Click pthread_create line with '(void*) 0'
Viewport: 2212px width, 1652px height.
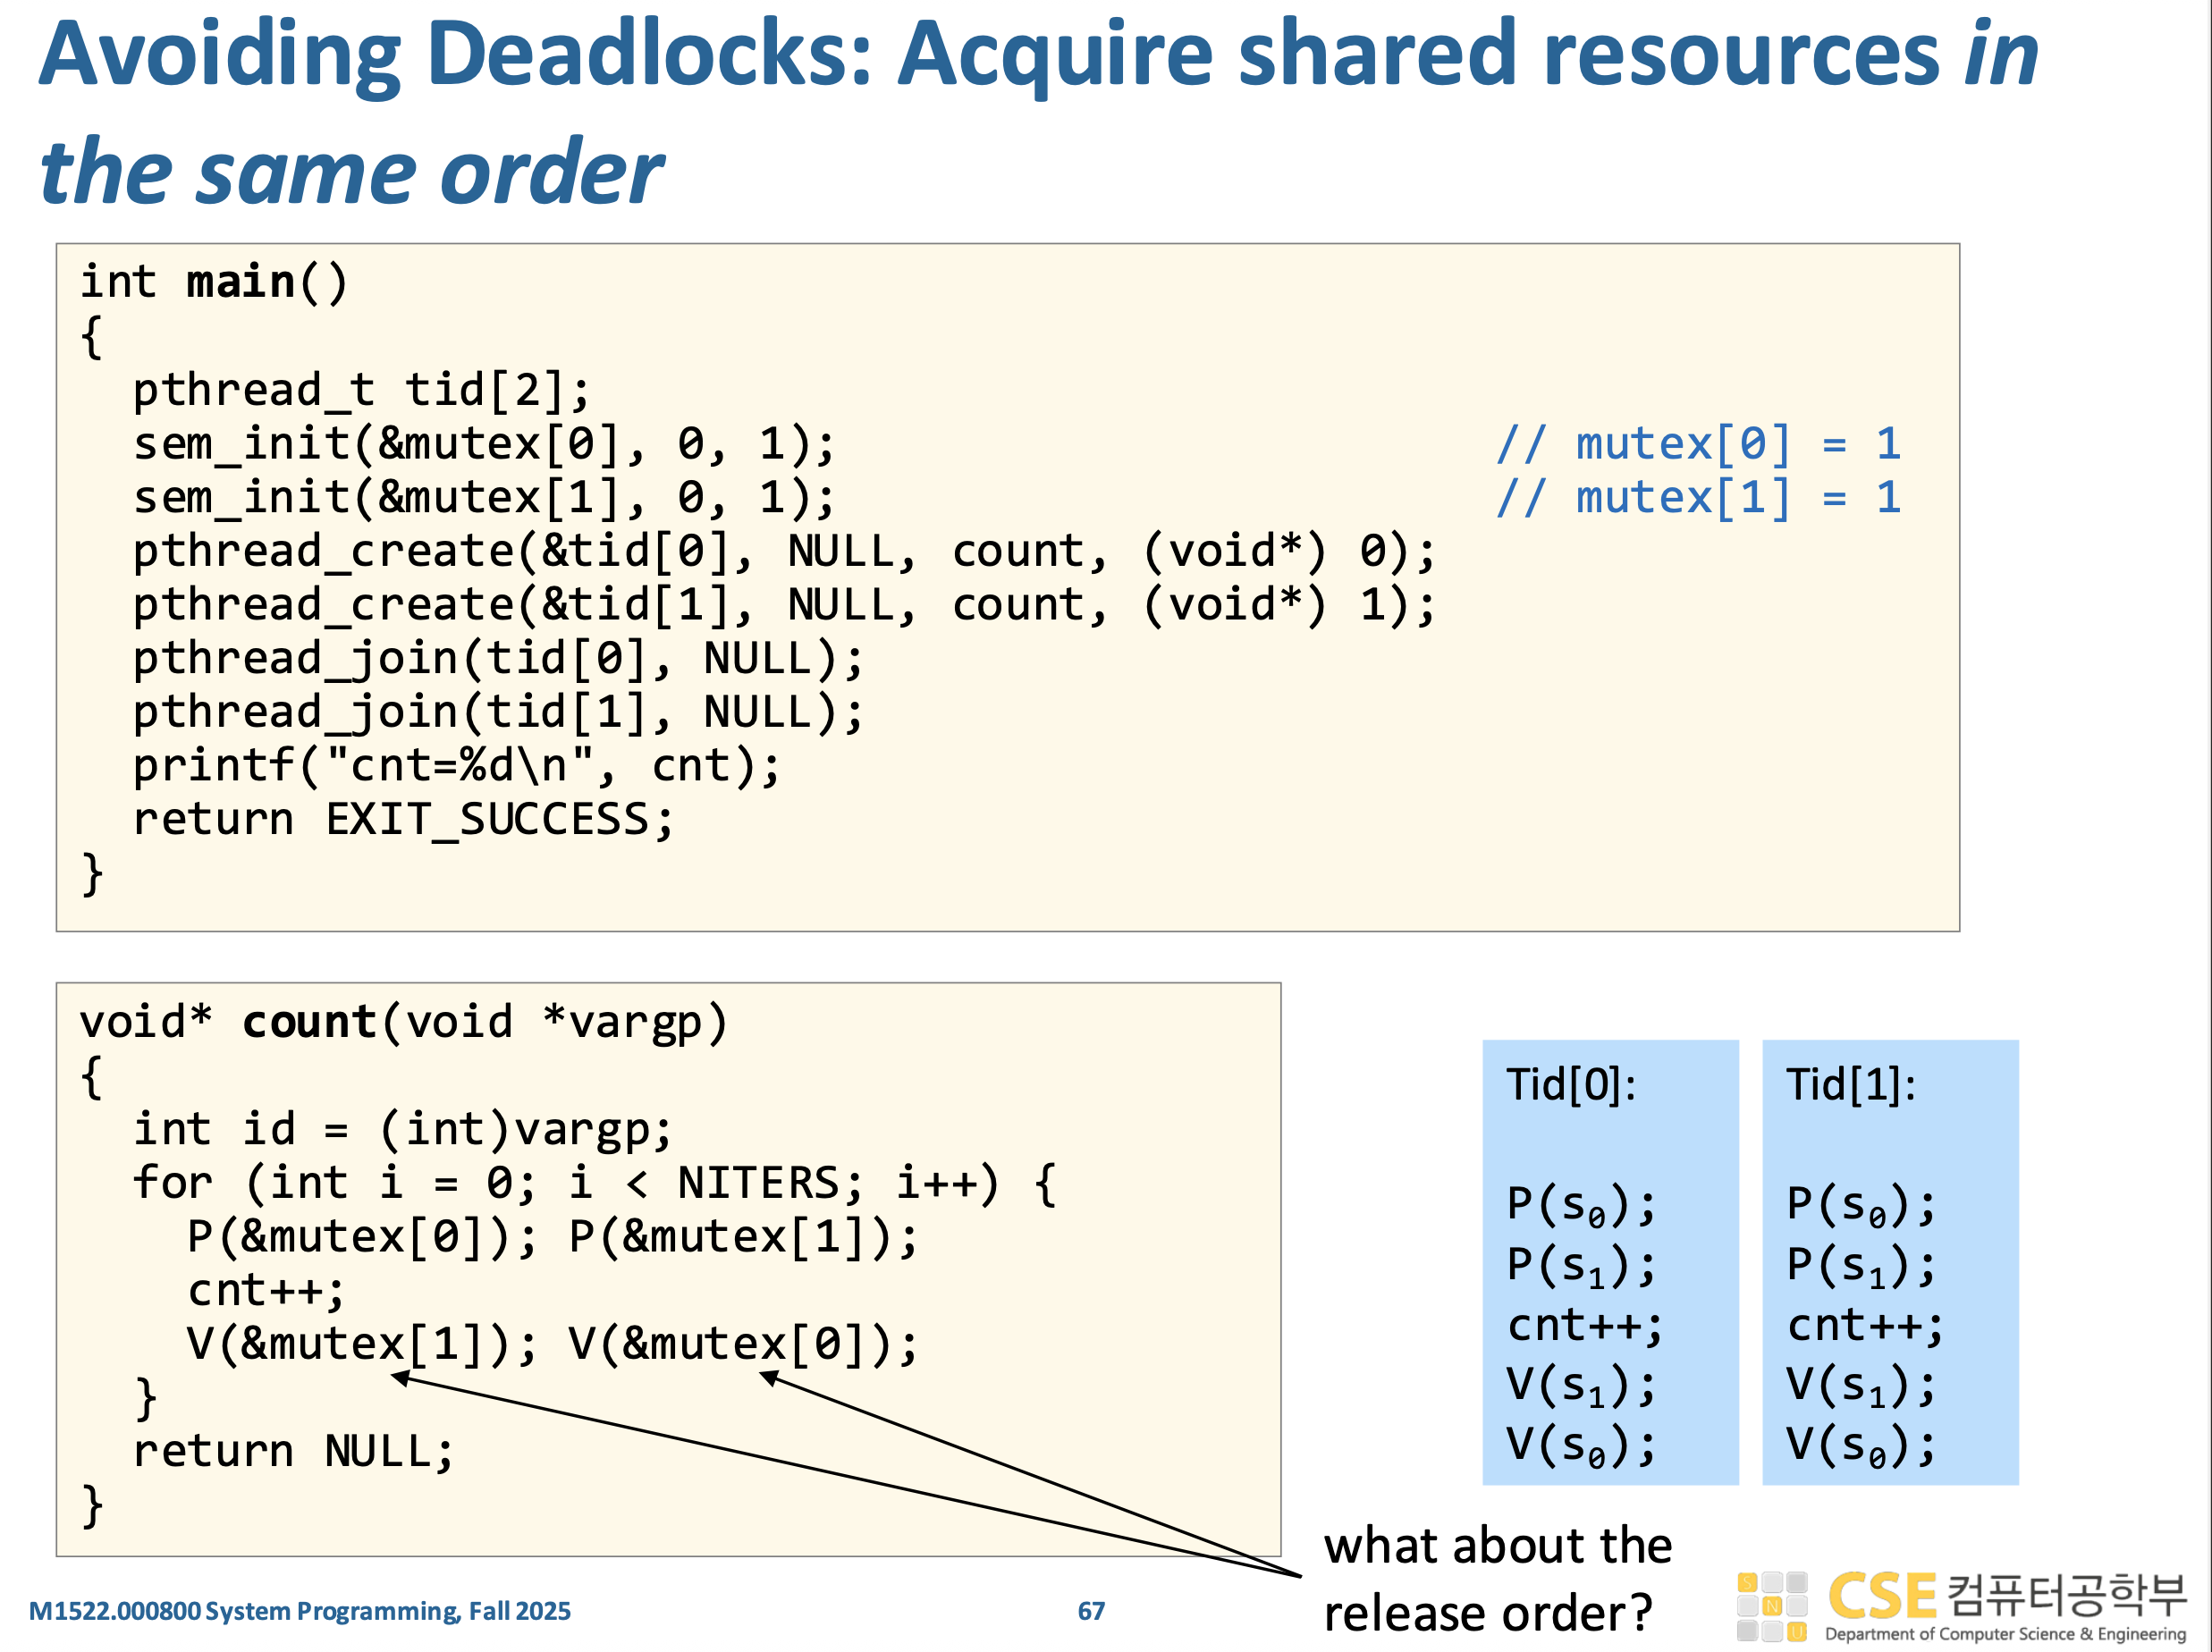click(784, 551)
